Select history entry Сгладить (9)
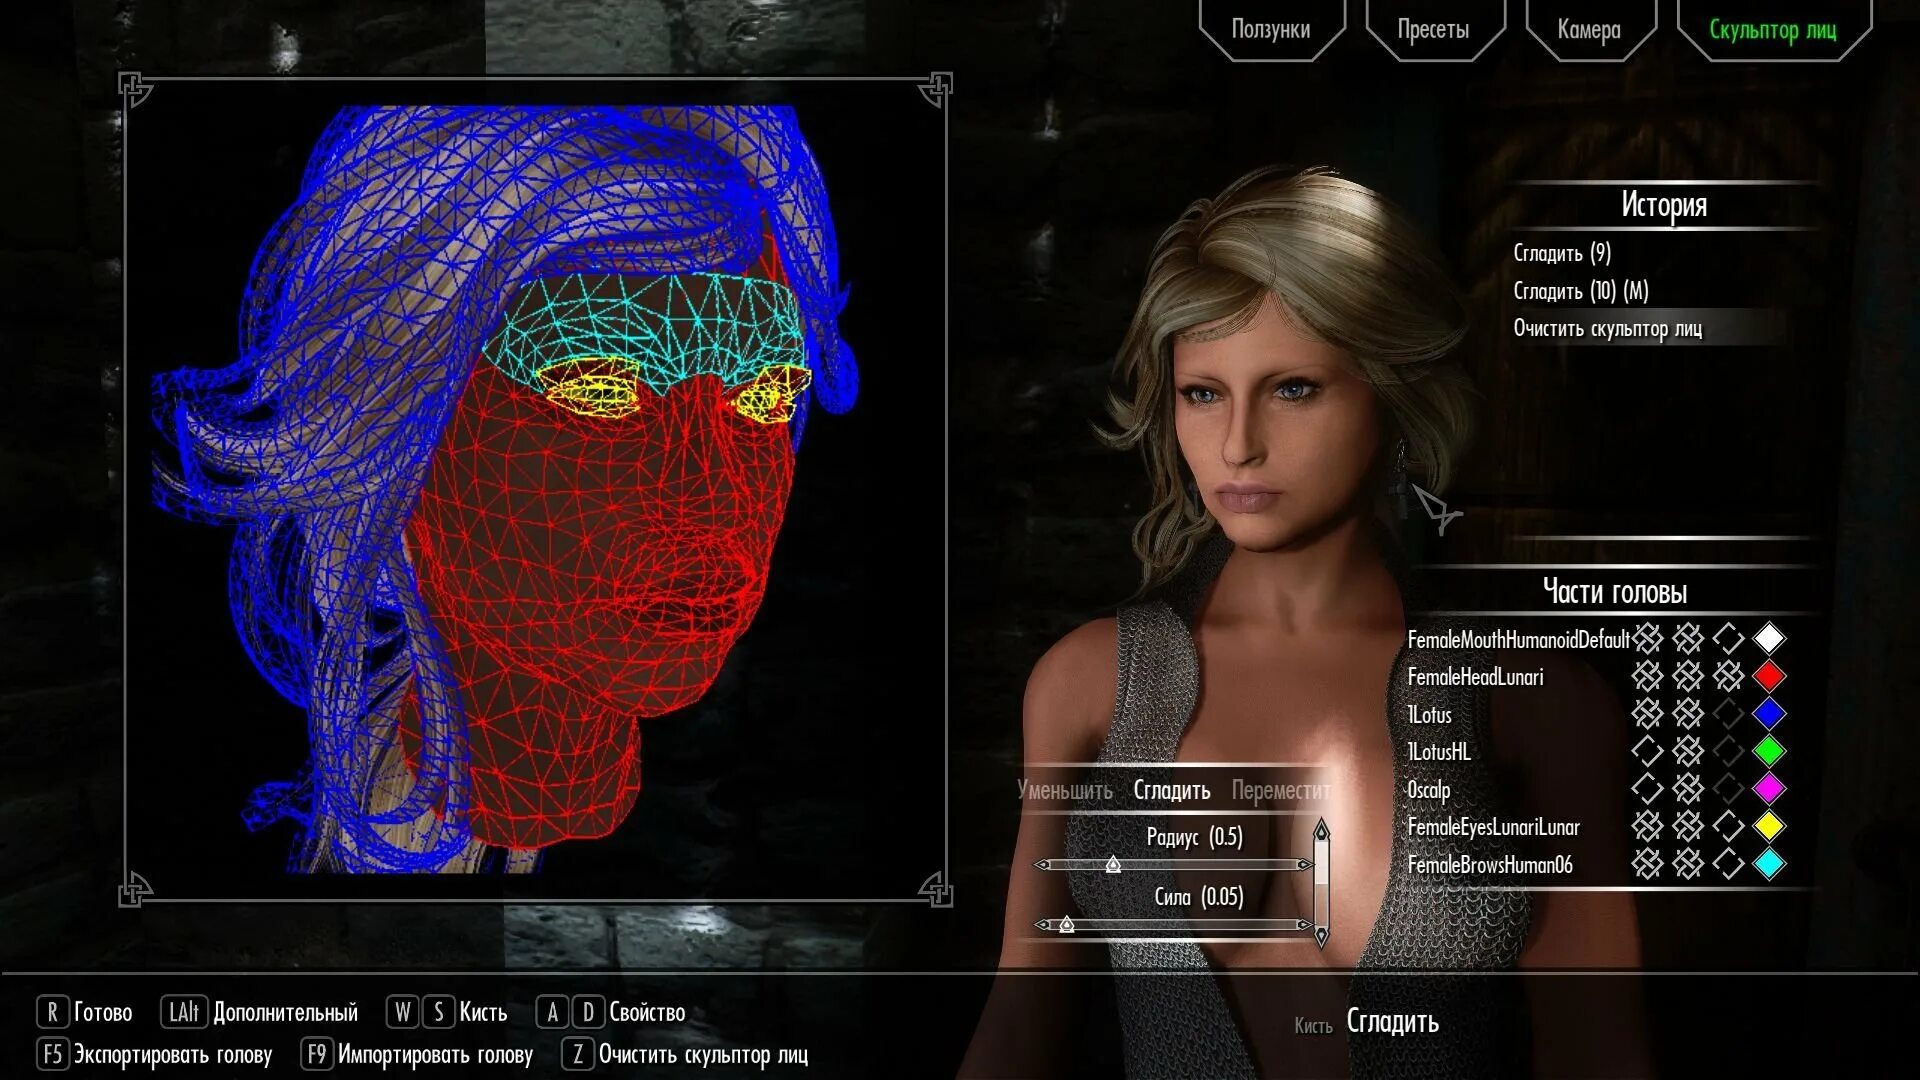 click(1562, 253)
